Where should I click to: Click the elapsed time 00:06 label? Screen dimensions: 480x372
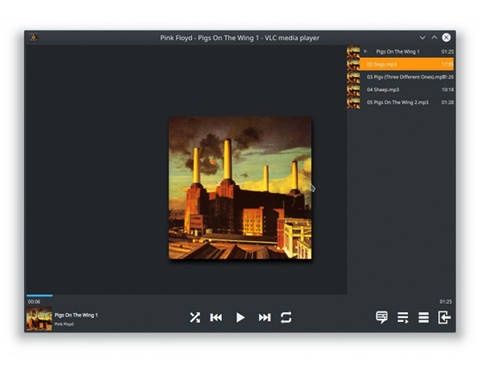(x=34, y=302)
